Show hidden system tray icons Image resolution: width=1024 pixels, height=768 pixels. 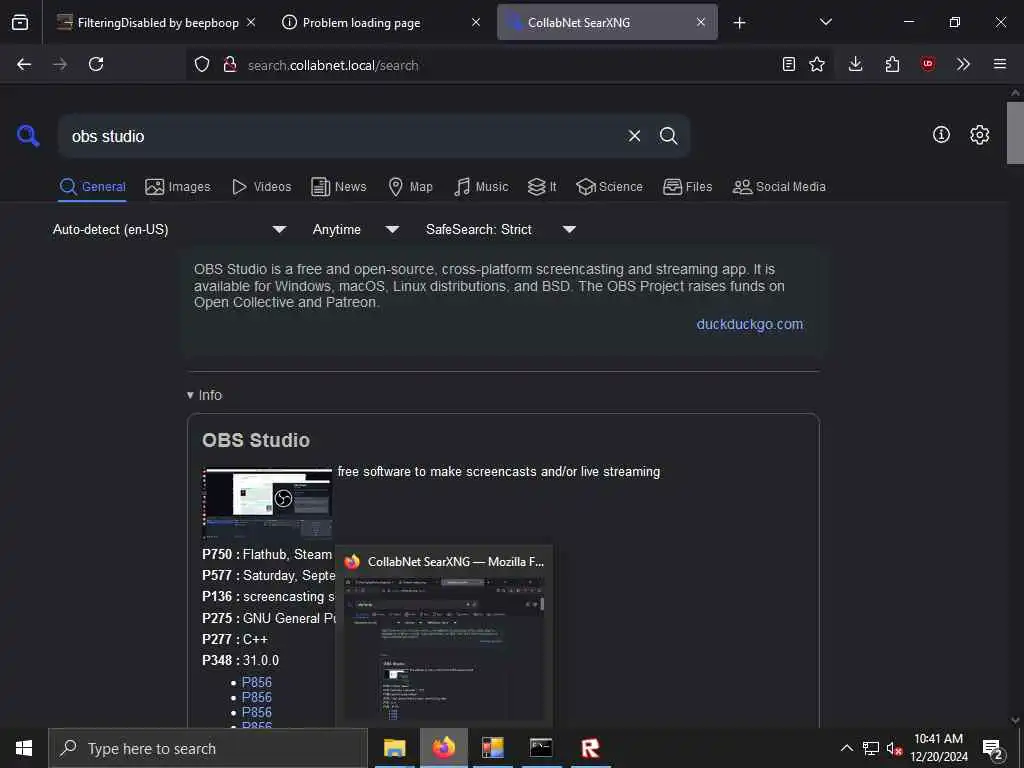pos(846,748)
